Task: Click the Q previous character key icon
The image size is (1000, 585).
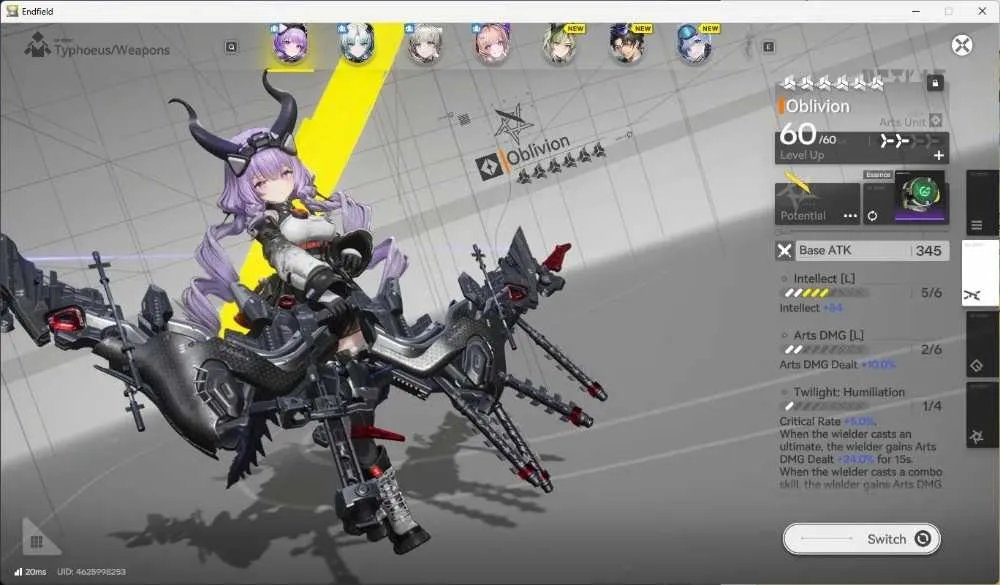Action: point(232,47)
